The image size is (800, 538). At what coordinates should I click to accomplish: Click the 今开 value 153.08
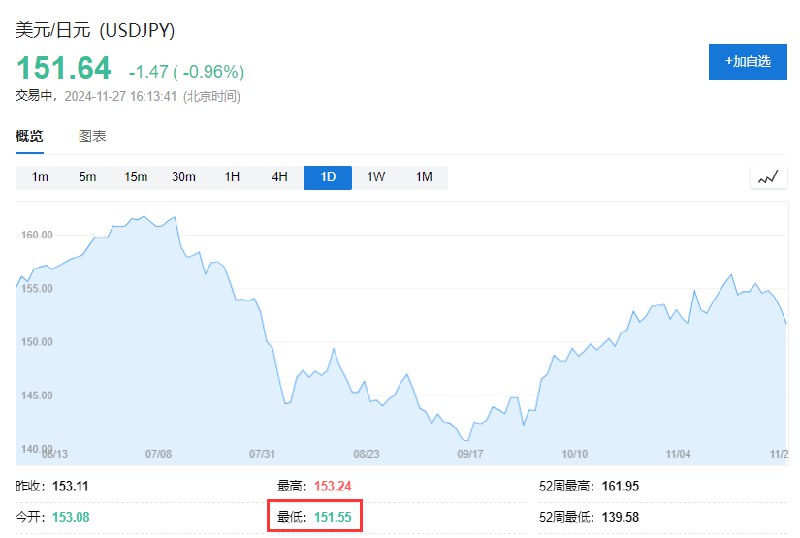tap(70, 517)
